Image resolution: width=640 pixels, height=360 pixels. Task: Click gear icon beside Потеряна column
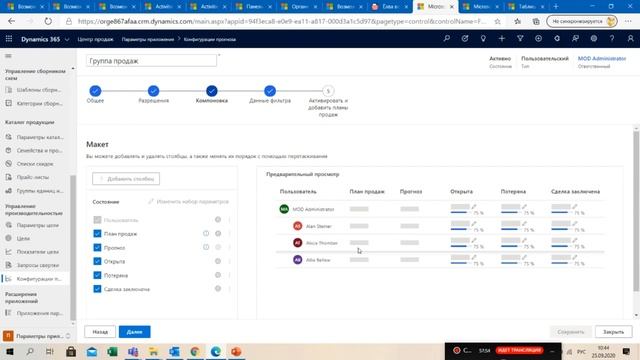(x=218, y=275)
